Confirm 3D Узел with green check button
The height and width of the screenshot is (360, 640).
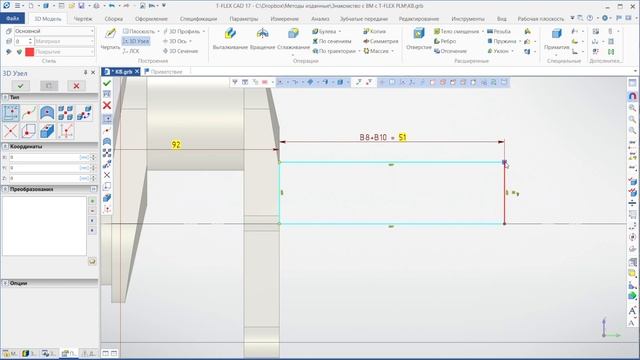20,86
